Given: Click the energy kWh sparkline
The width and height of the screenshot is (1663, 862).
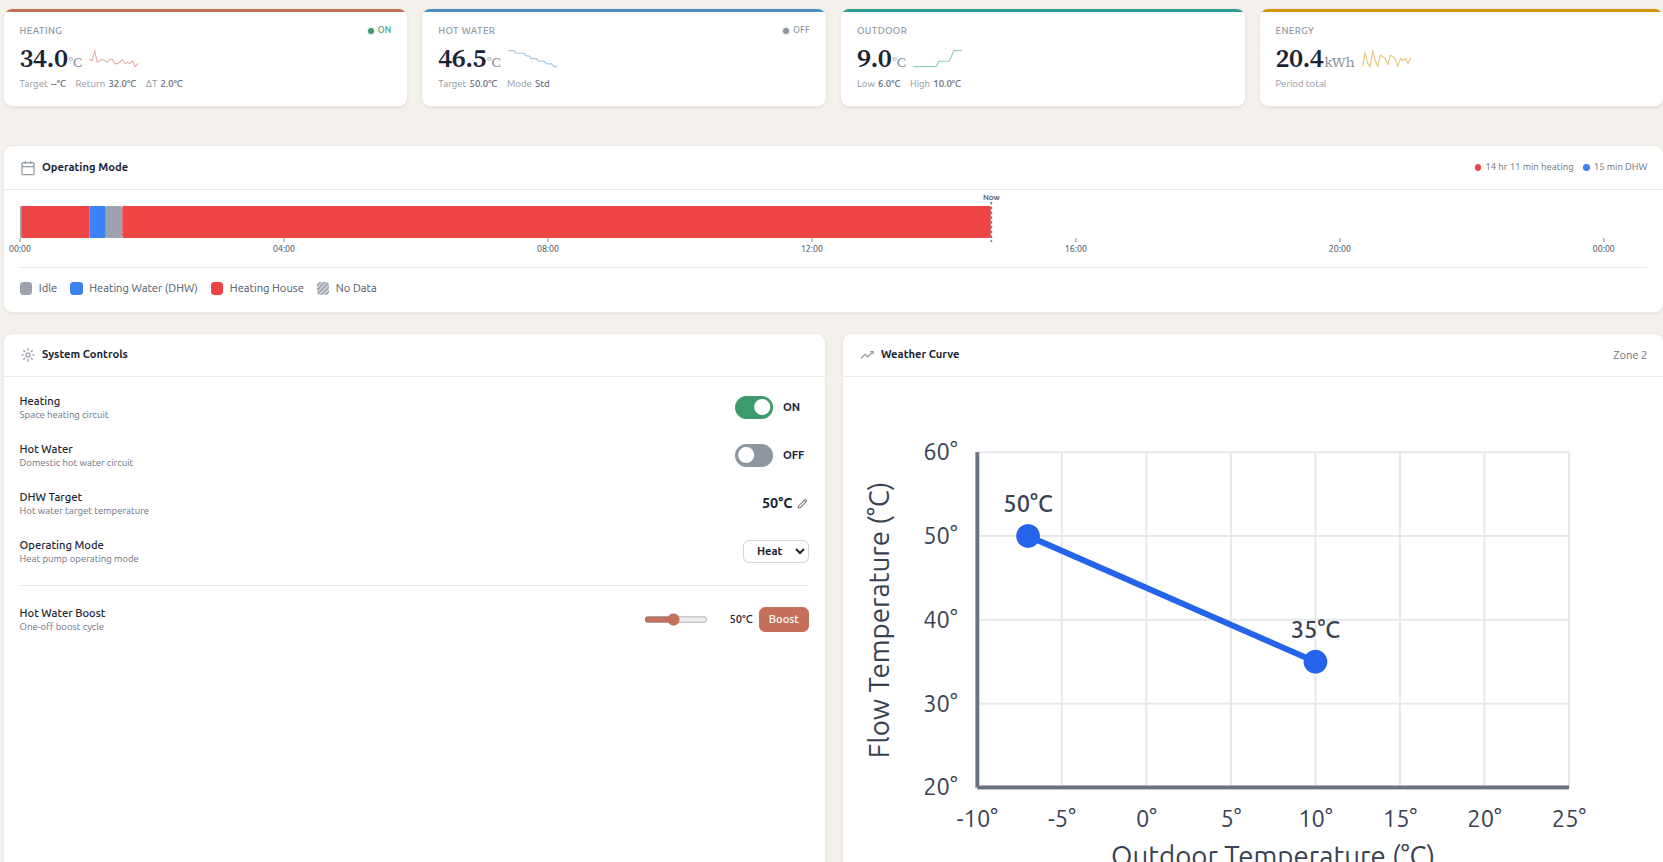Looking at the screenshot, I should click(1386, 60).
